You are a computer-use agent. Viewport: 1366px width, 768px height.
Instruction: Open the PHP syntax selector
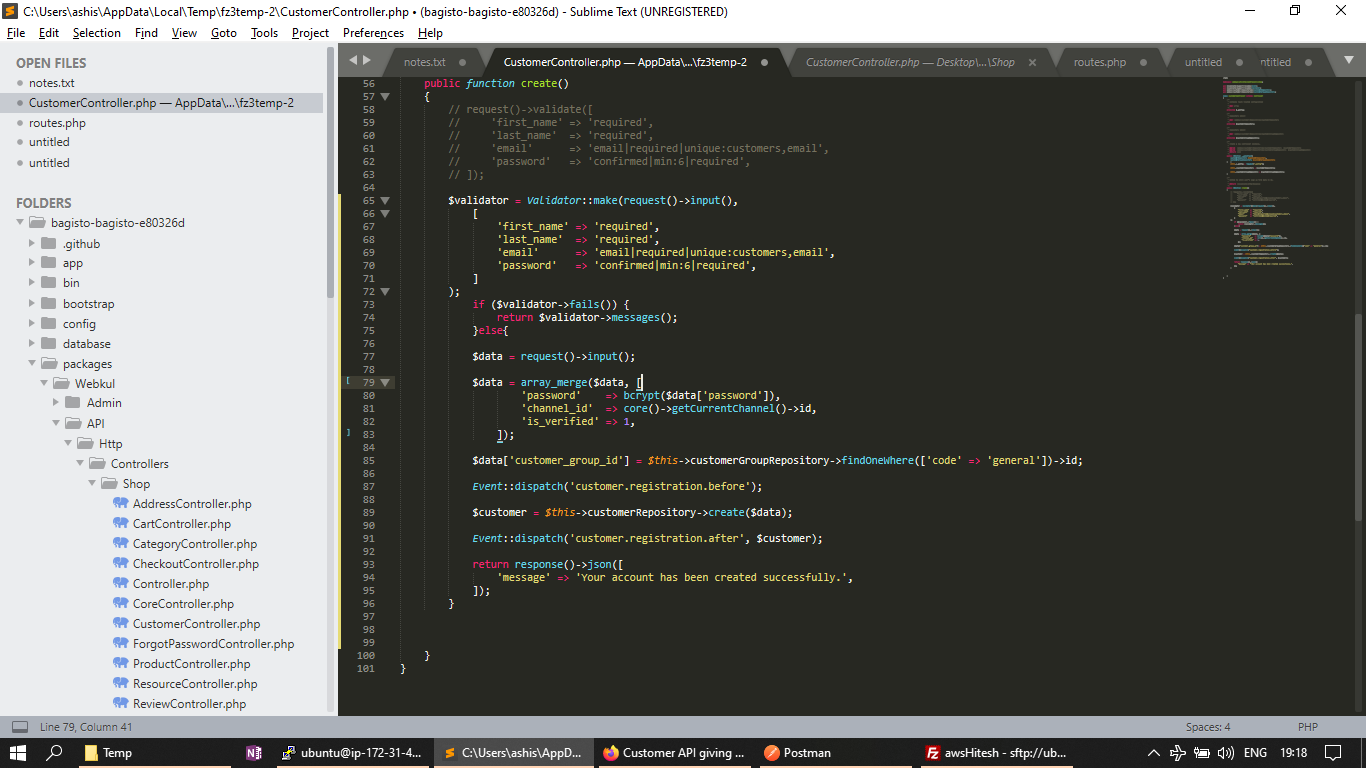1308,727
